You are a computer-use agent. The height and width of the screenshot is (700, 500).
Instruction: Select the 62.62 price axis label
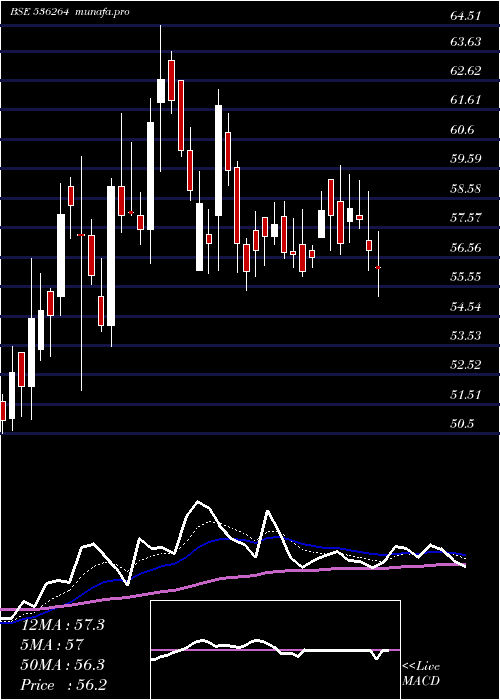tap(466, 71)
